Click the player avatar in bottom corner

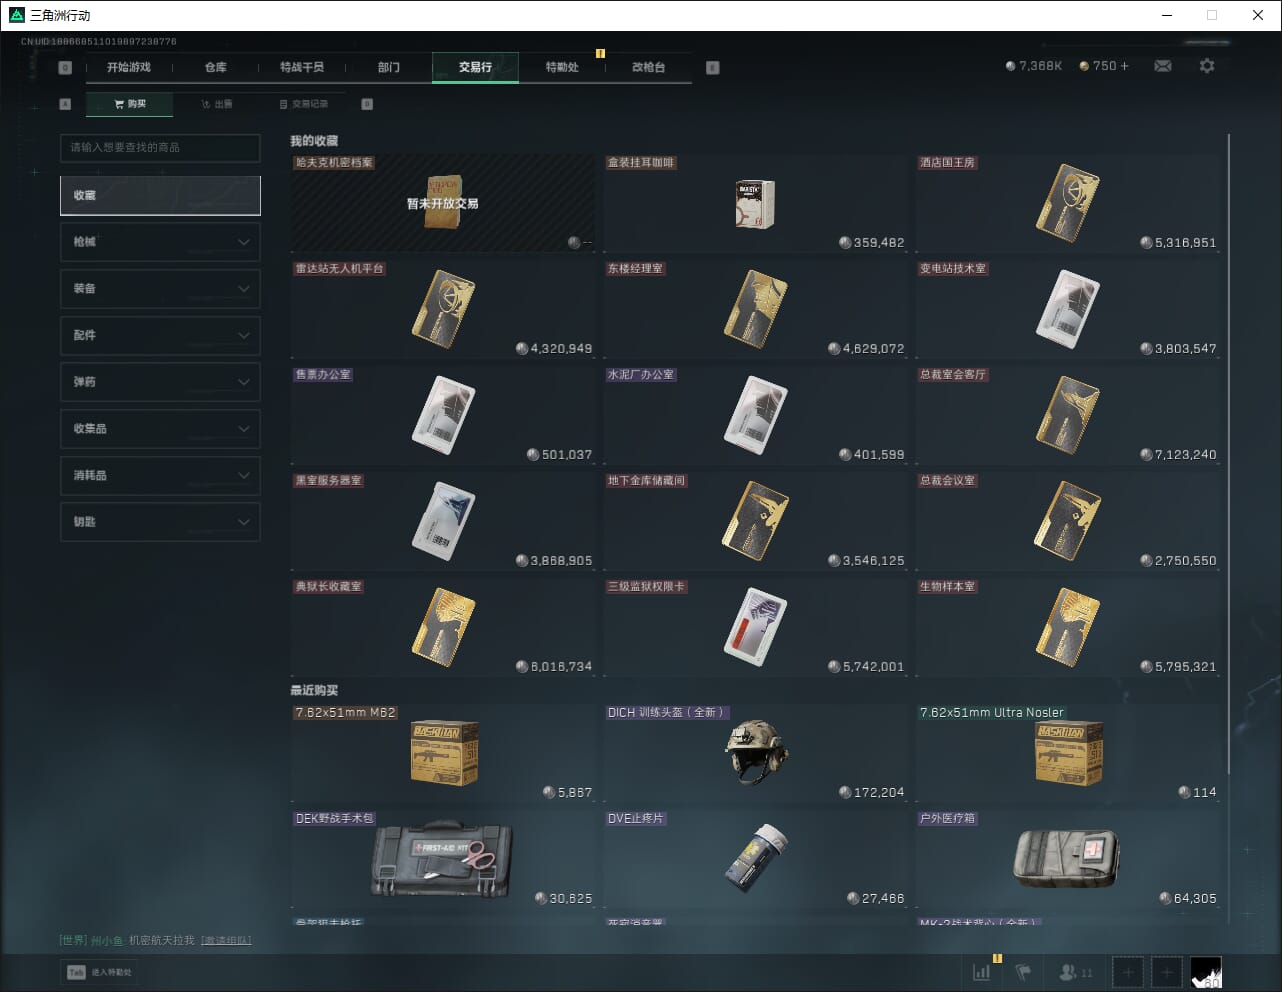[1206, 971]
